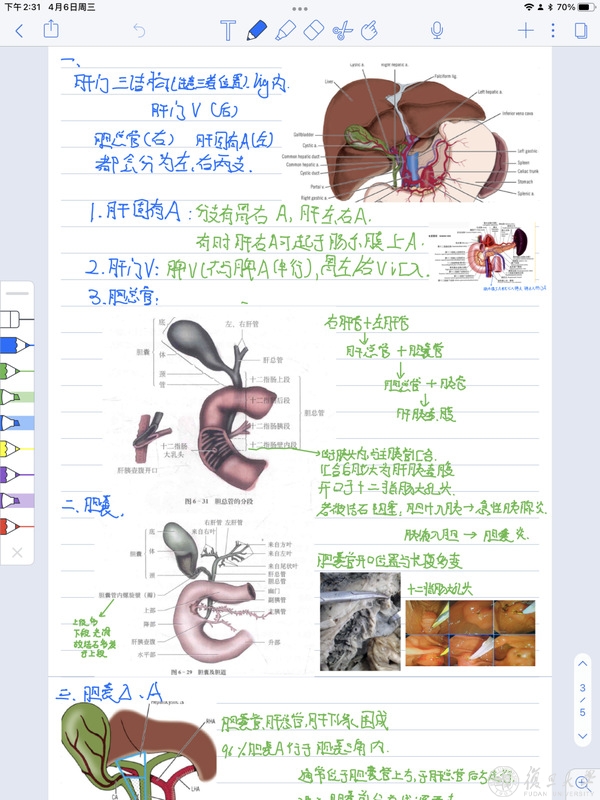The width and height of the screenshot is (600, 800).
Task: Select the Pen tool in toolbar
Action: (257, 30)
